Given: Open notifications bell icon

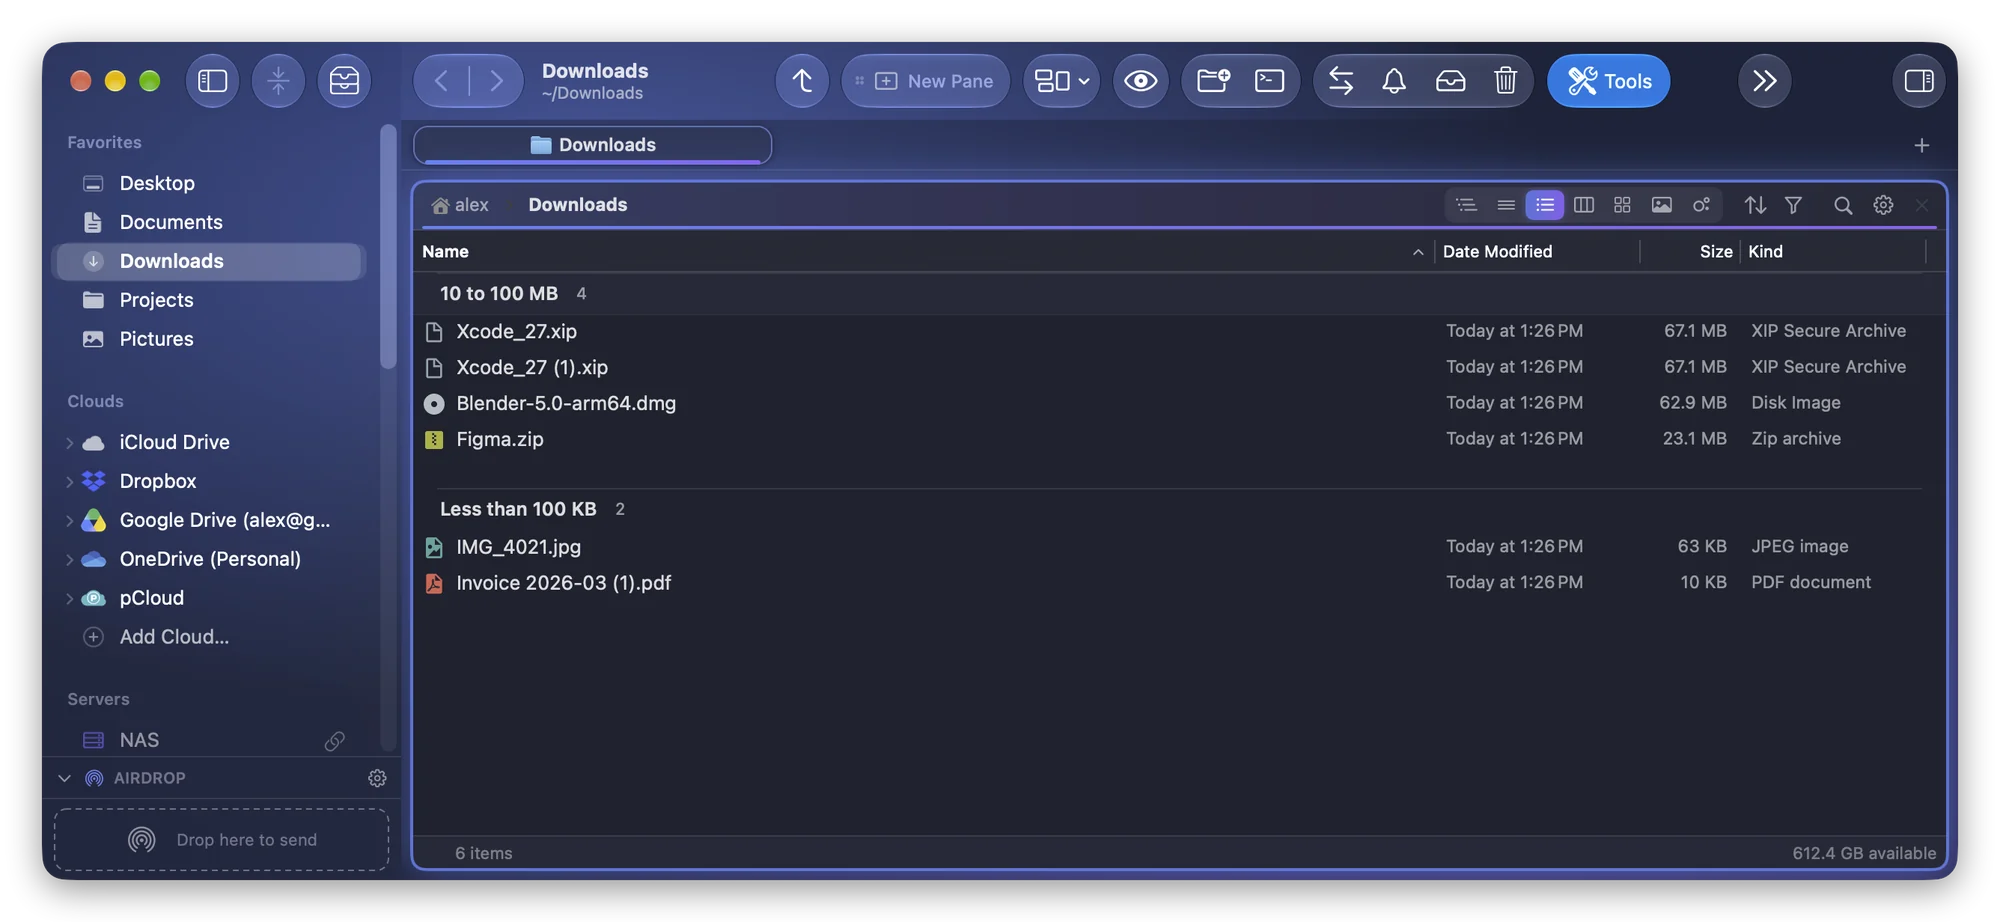Looking at the screenshot, I should point(1394,81).
